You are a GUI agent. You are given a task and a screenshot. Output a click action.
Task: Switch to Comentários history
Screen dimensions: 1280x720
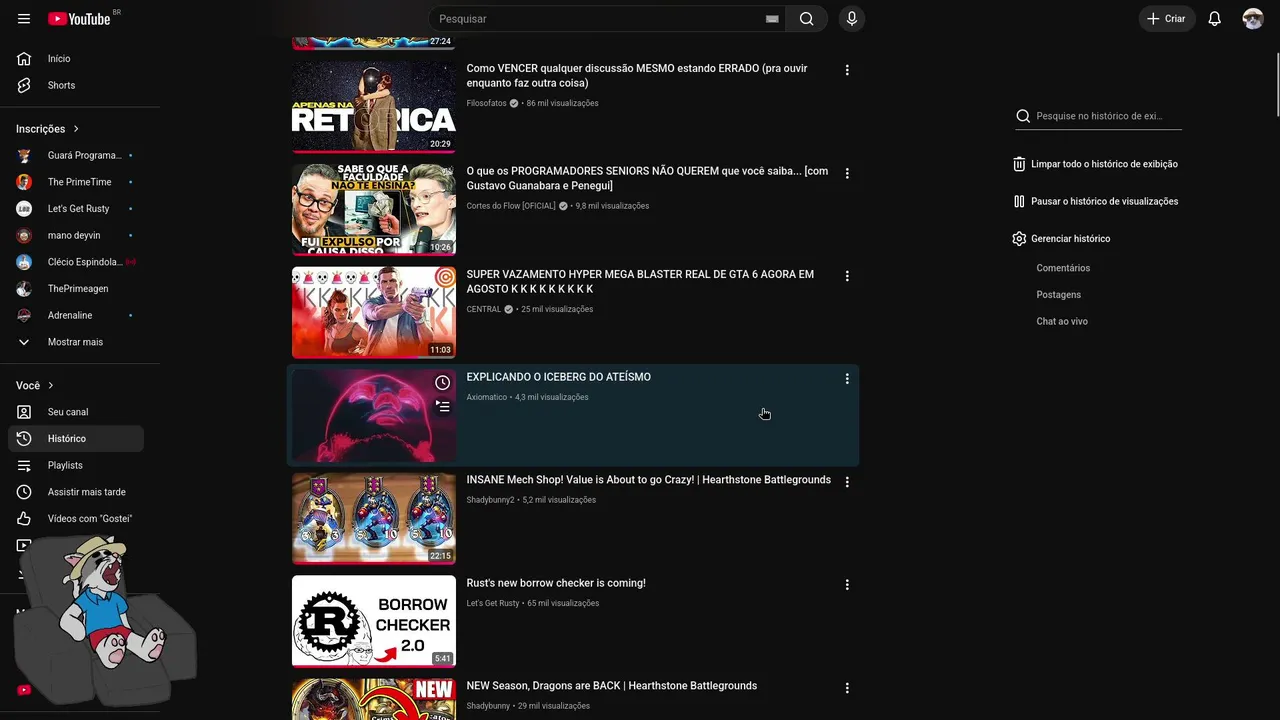coord(1063,268)
